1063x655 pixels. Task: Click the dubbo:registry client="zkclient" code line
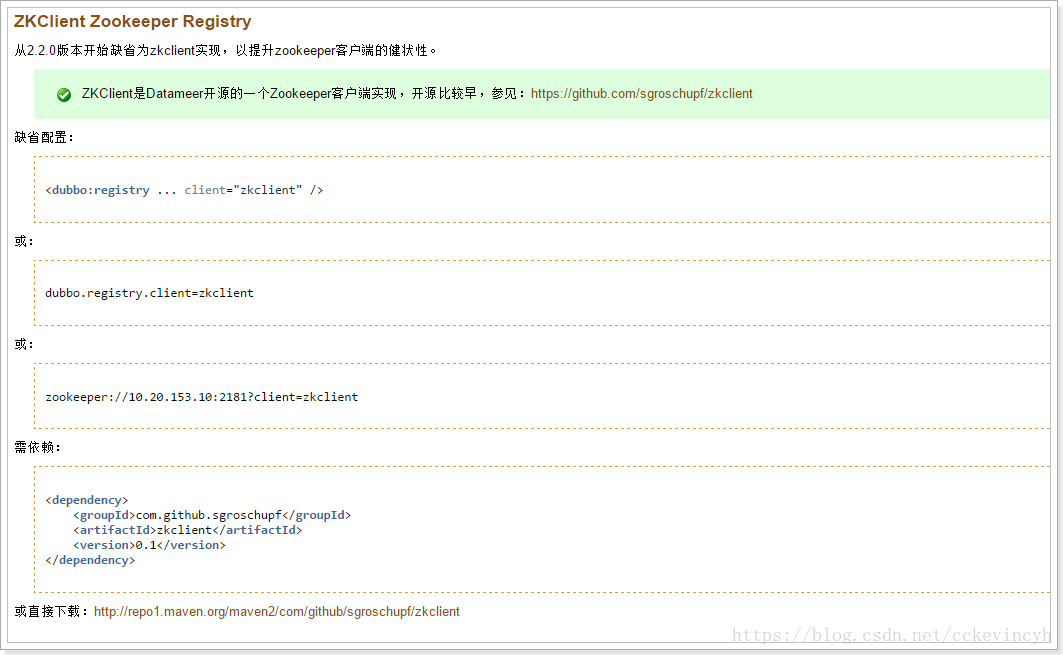[184, 190]
